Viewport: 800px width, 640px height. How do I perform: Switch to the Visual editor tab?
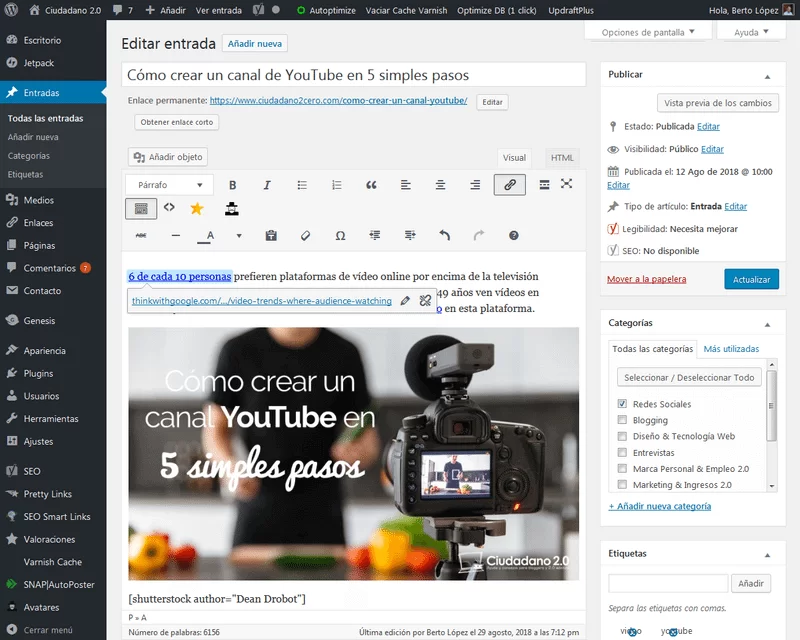pos(514,158)
